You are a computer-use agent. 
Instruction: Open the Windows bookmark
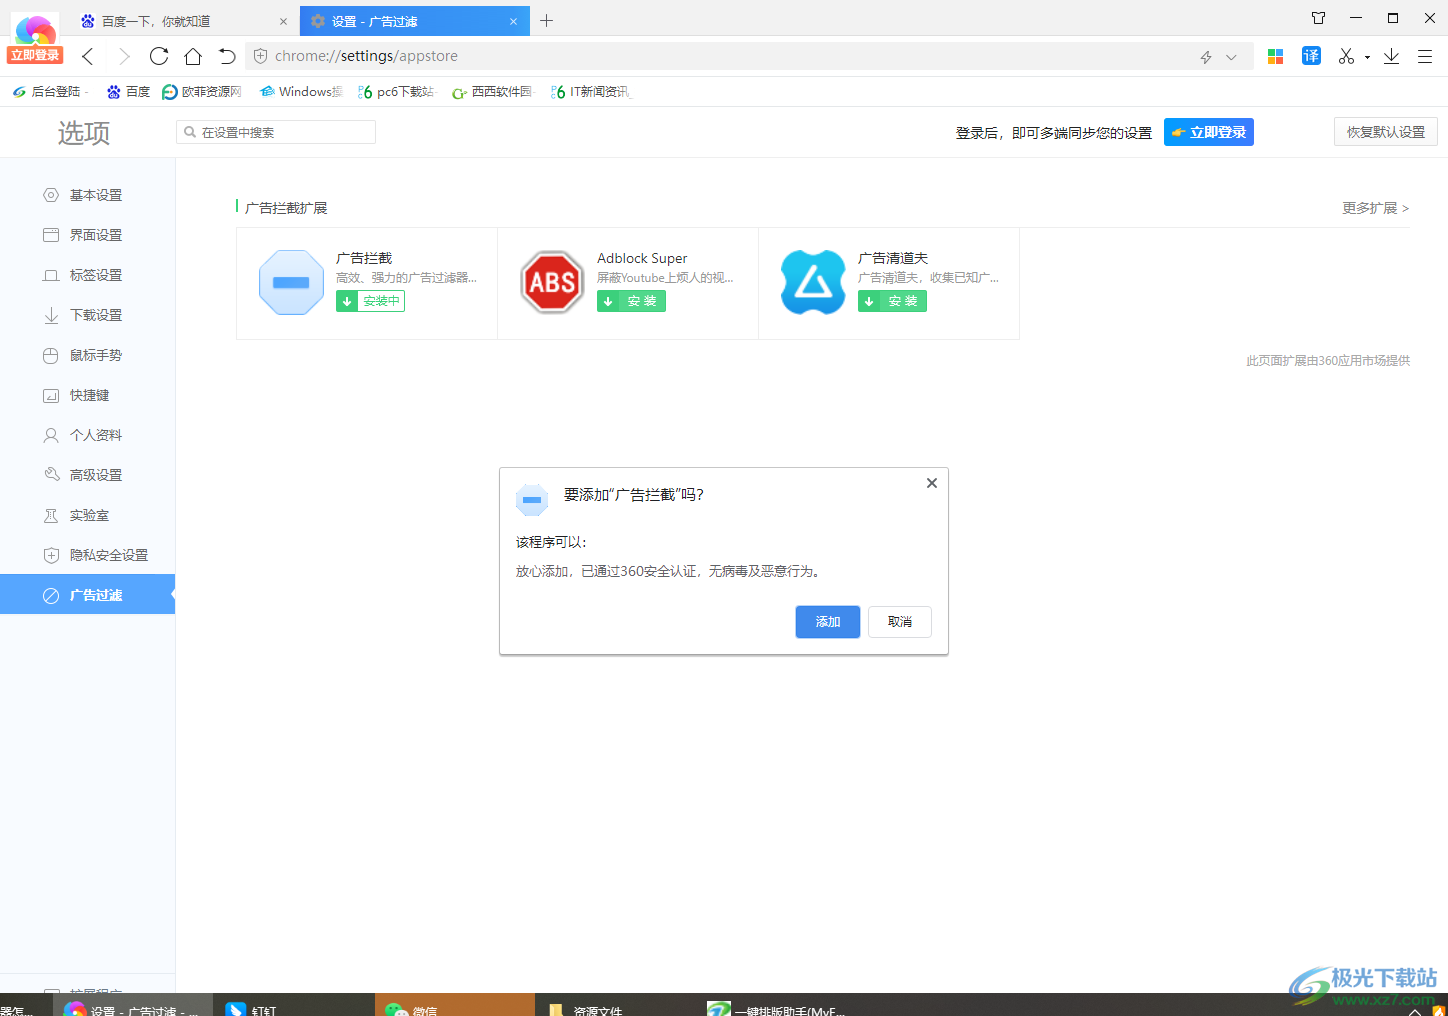tap(300, 92)
